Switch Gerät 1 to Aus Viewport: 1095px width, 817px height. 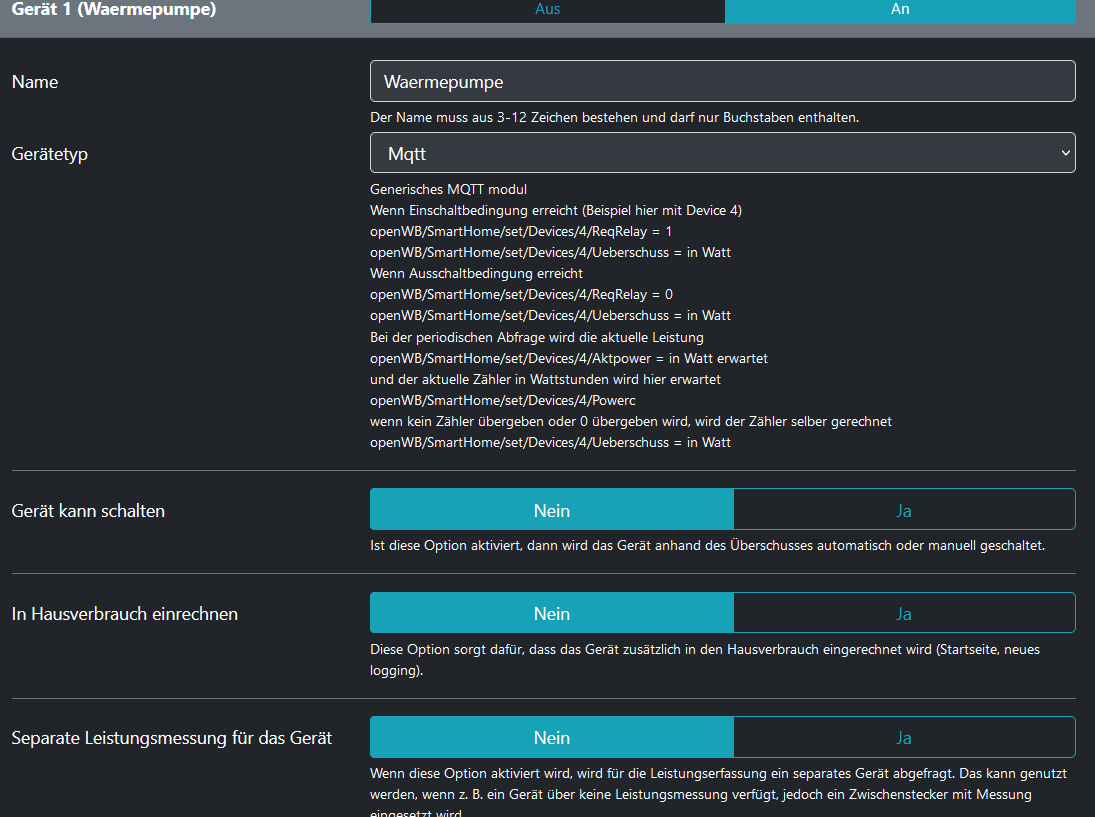tap(547, 10)
